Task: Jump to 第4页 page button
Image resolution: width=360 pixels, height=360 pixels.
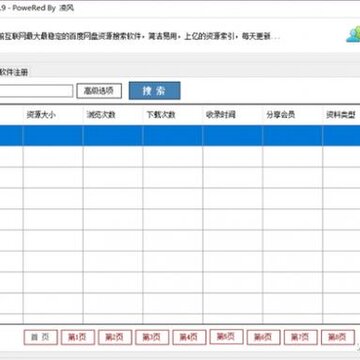Action: point(189,337)
